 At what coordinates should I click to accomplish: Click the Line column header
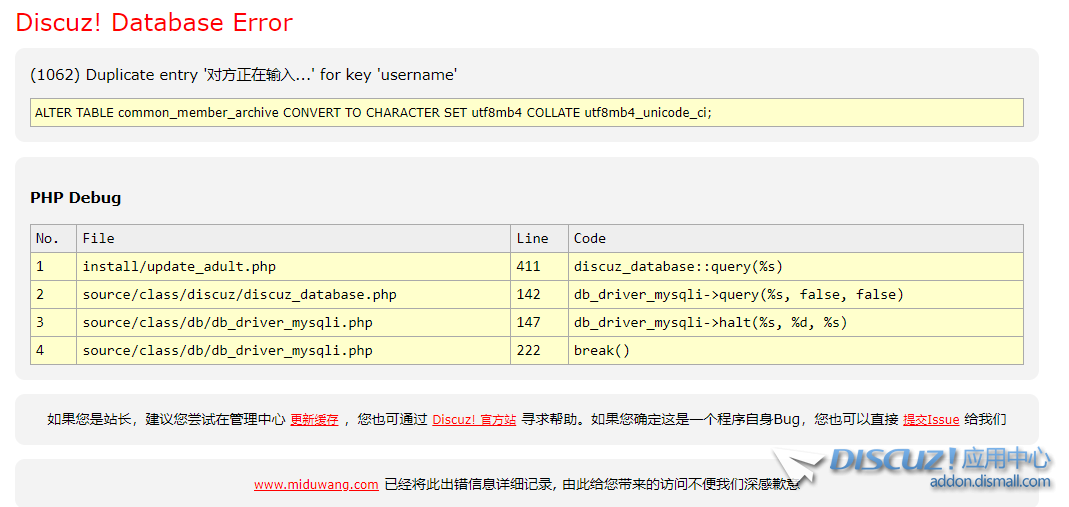click(x=539, y=239)
